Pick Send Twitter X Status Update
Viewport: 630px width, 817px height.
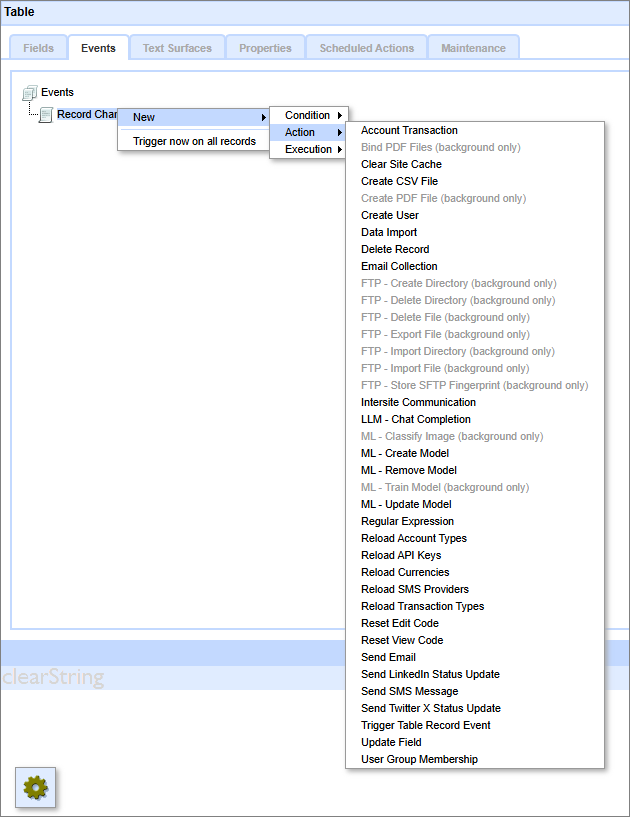point(430,708)
